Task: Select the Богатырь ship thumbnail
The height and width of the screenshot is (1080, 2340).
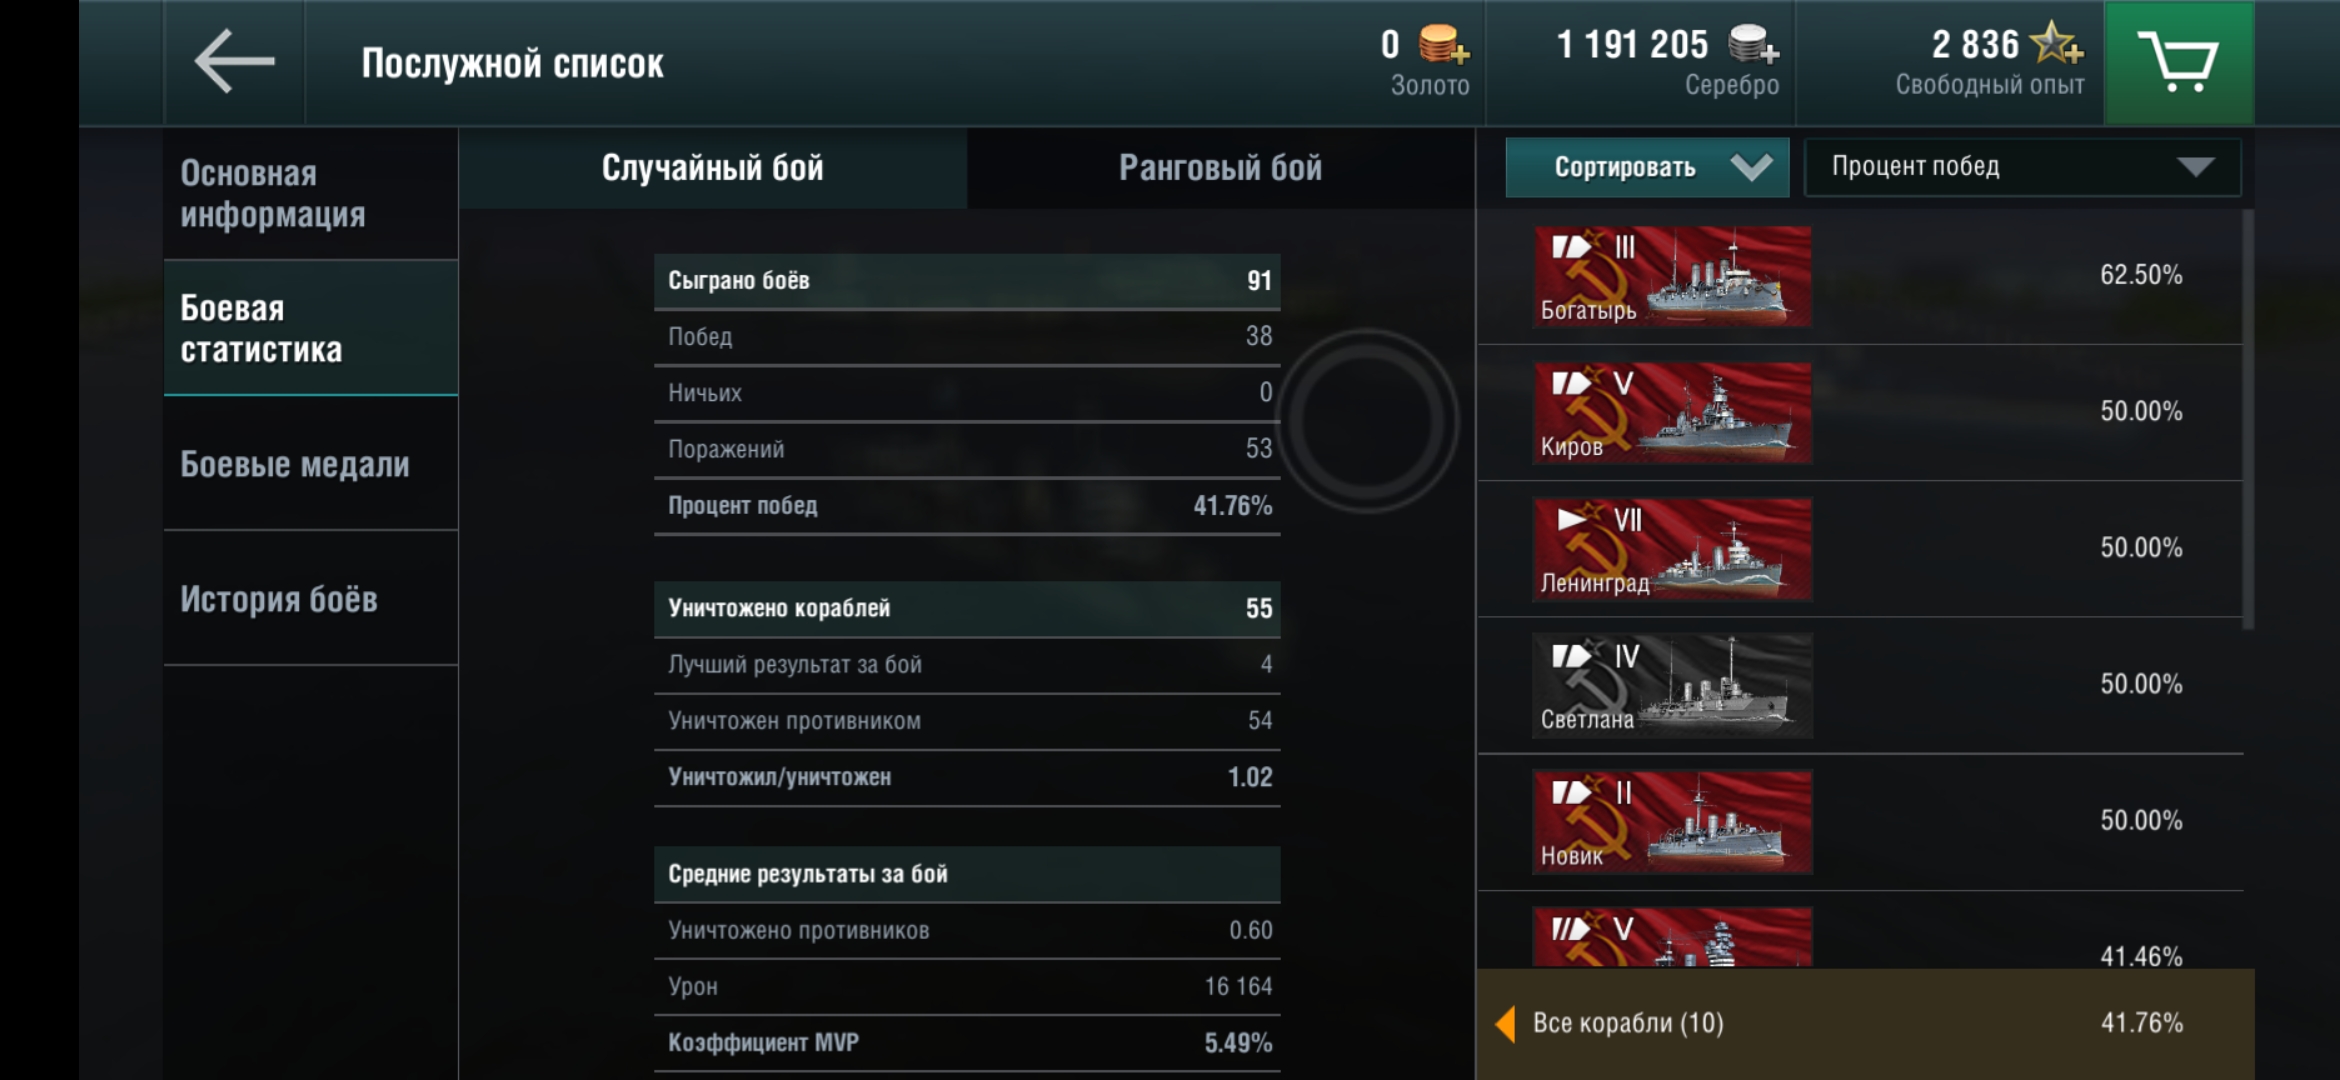Action: (1672, 276)
